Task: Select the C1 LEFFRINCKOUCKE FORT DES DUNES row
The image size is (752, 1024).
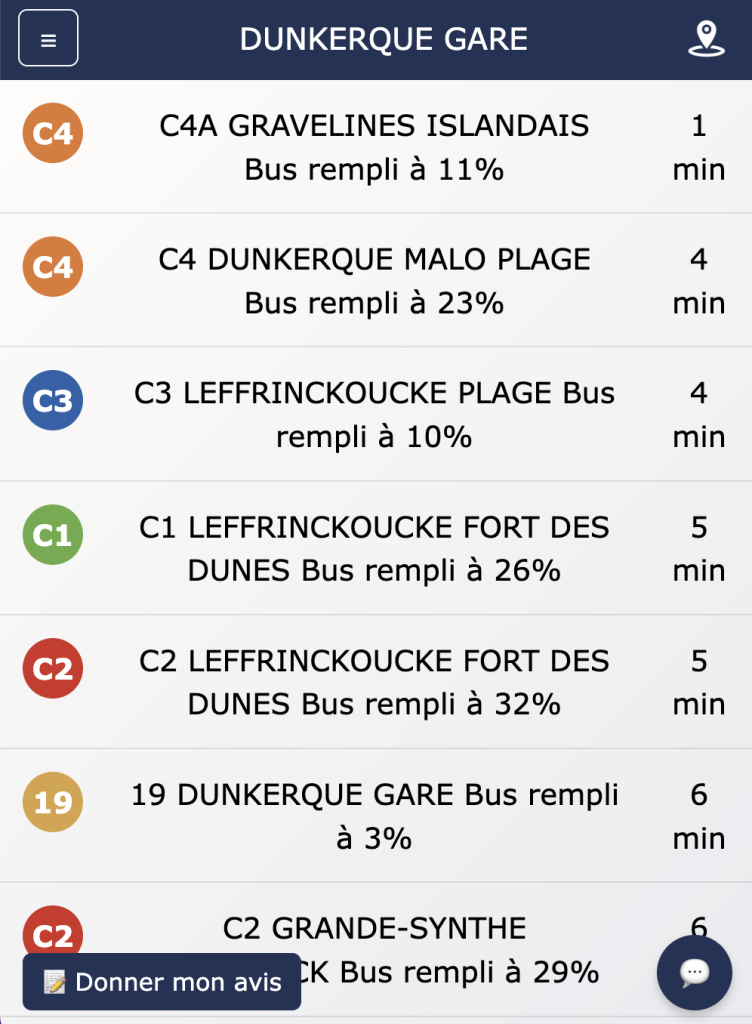Action: 376,548
